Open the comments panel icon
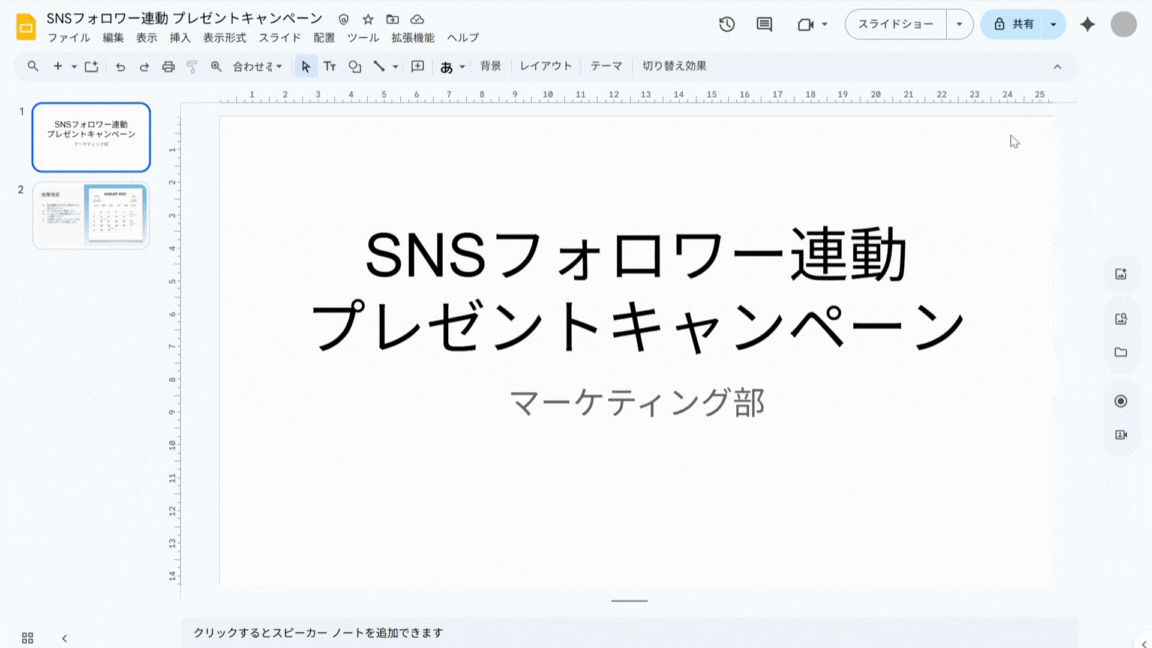Screen dimensions: 1152x648 (x=764, y=24)
